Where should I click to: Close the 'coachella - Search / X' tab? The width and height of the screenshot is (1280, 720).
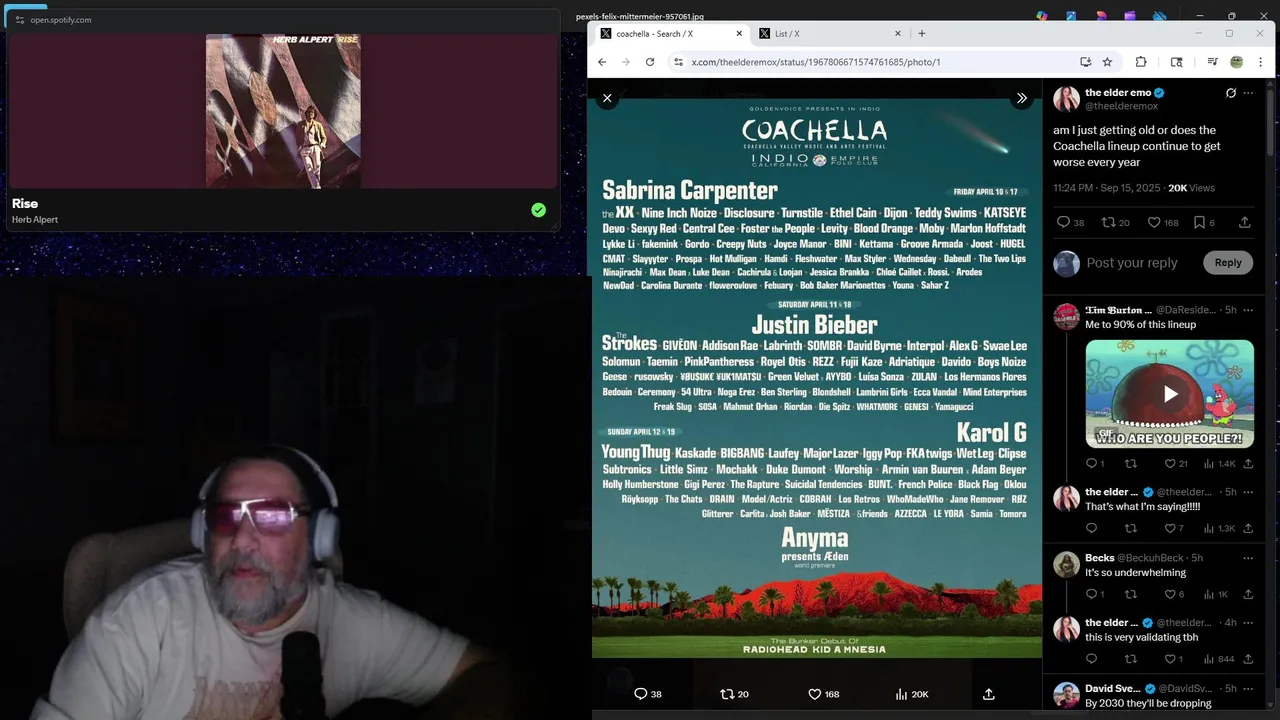pos(740,34)
